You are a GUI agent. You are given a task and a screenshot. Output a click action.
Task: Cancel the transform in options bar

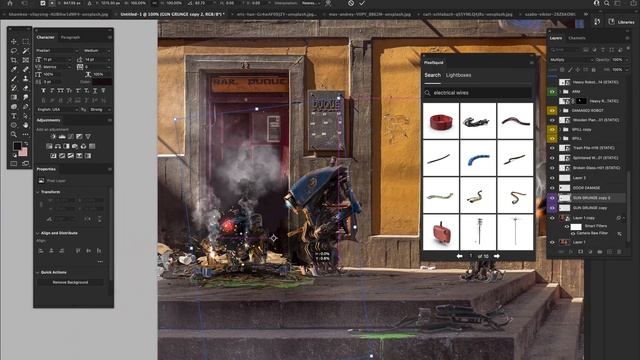(351, 3)
